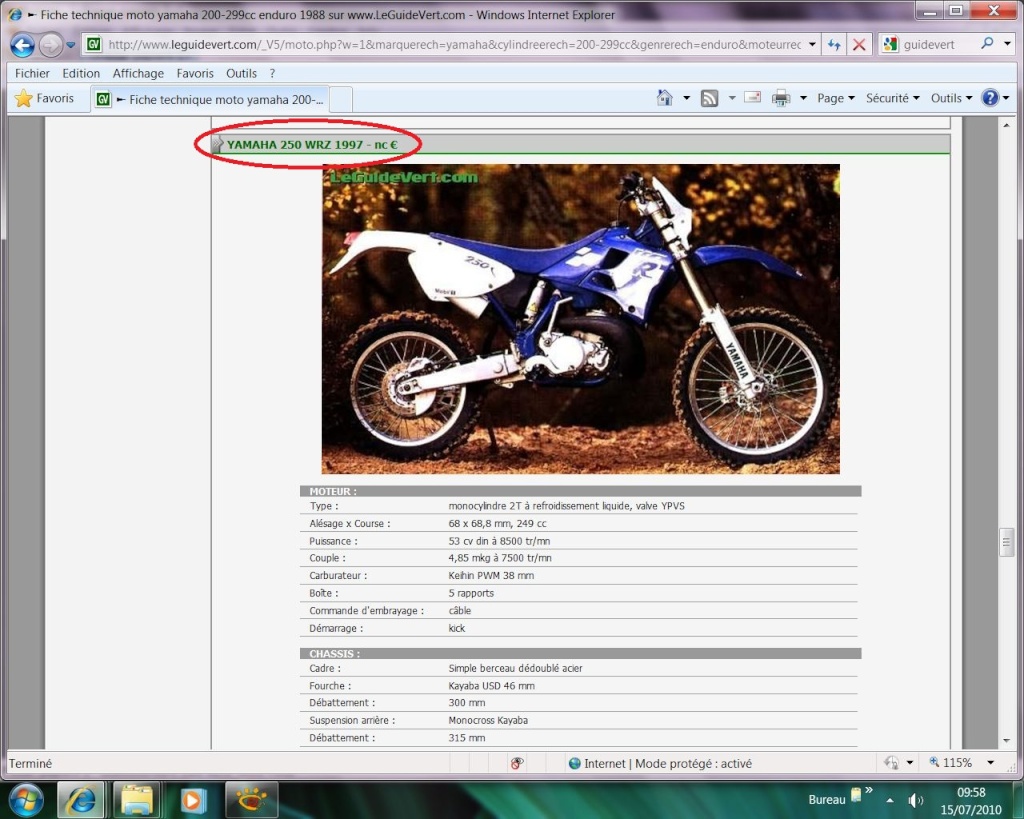Open the Fichier menu
The height and width of the screenshot is (819, 1024).
32,73
